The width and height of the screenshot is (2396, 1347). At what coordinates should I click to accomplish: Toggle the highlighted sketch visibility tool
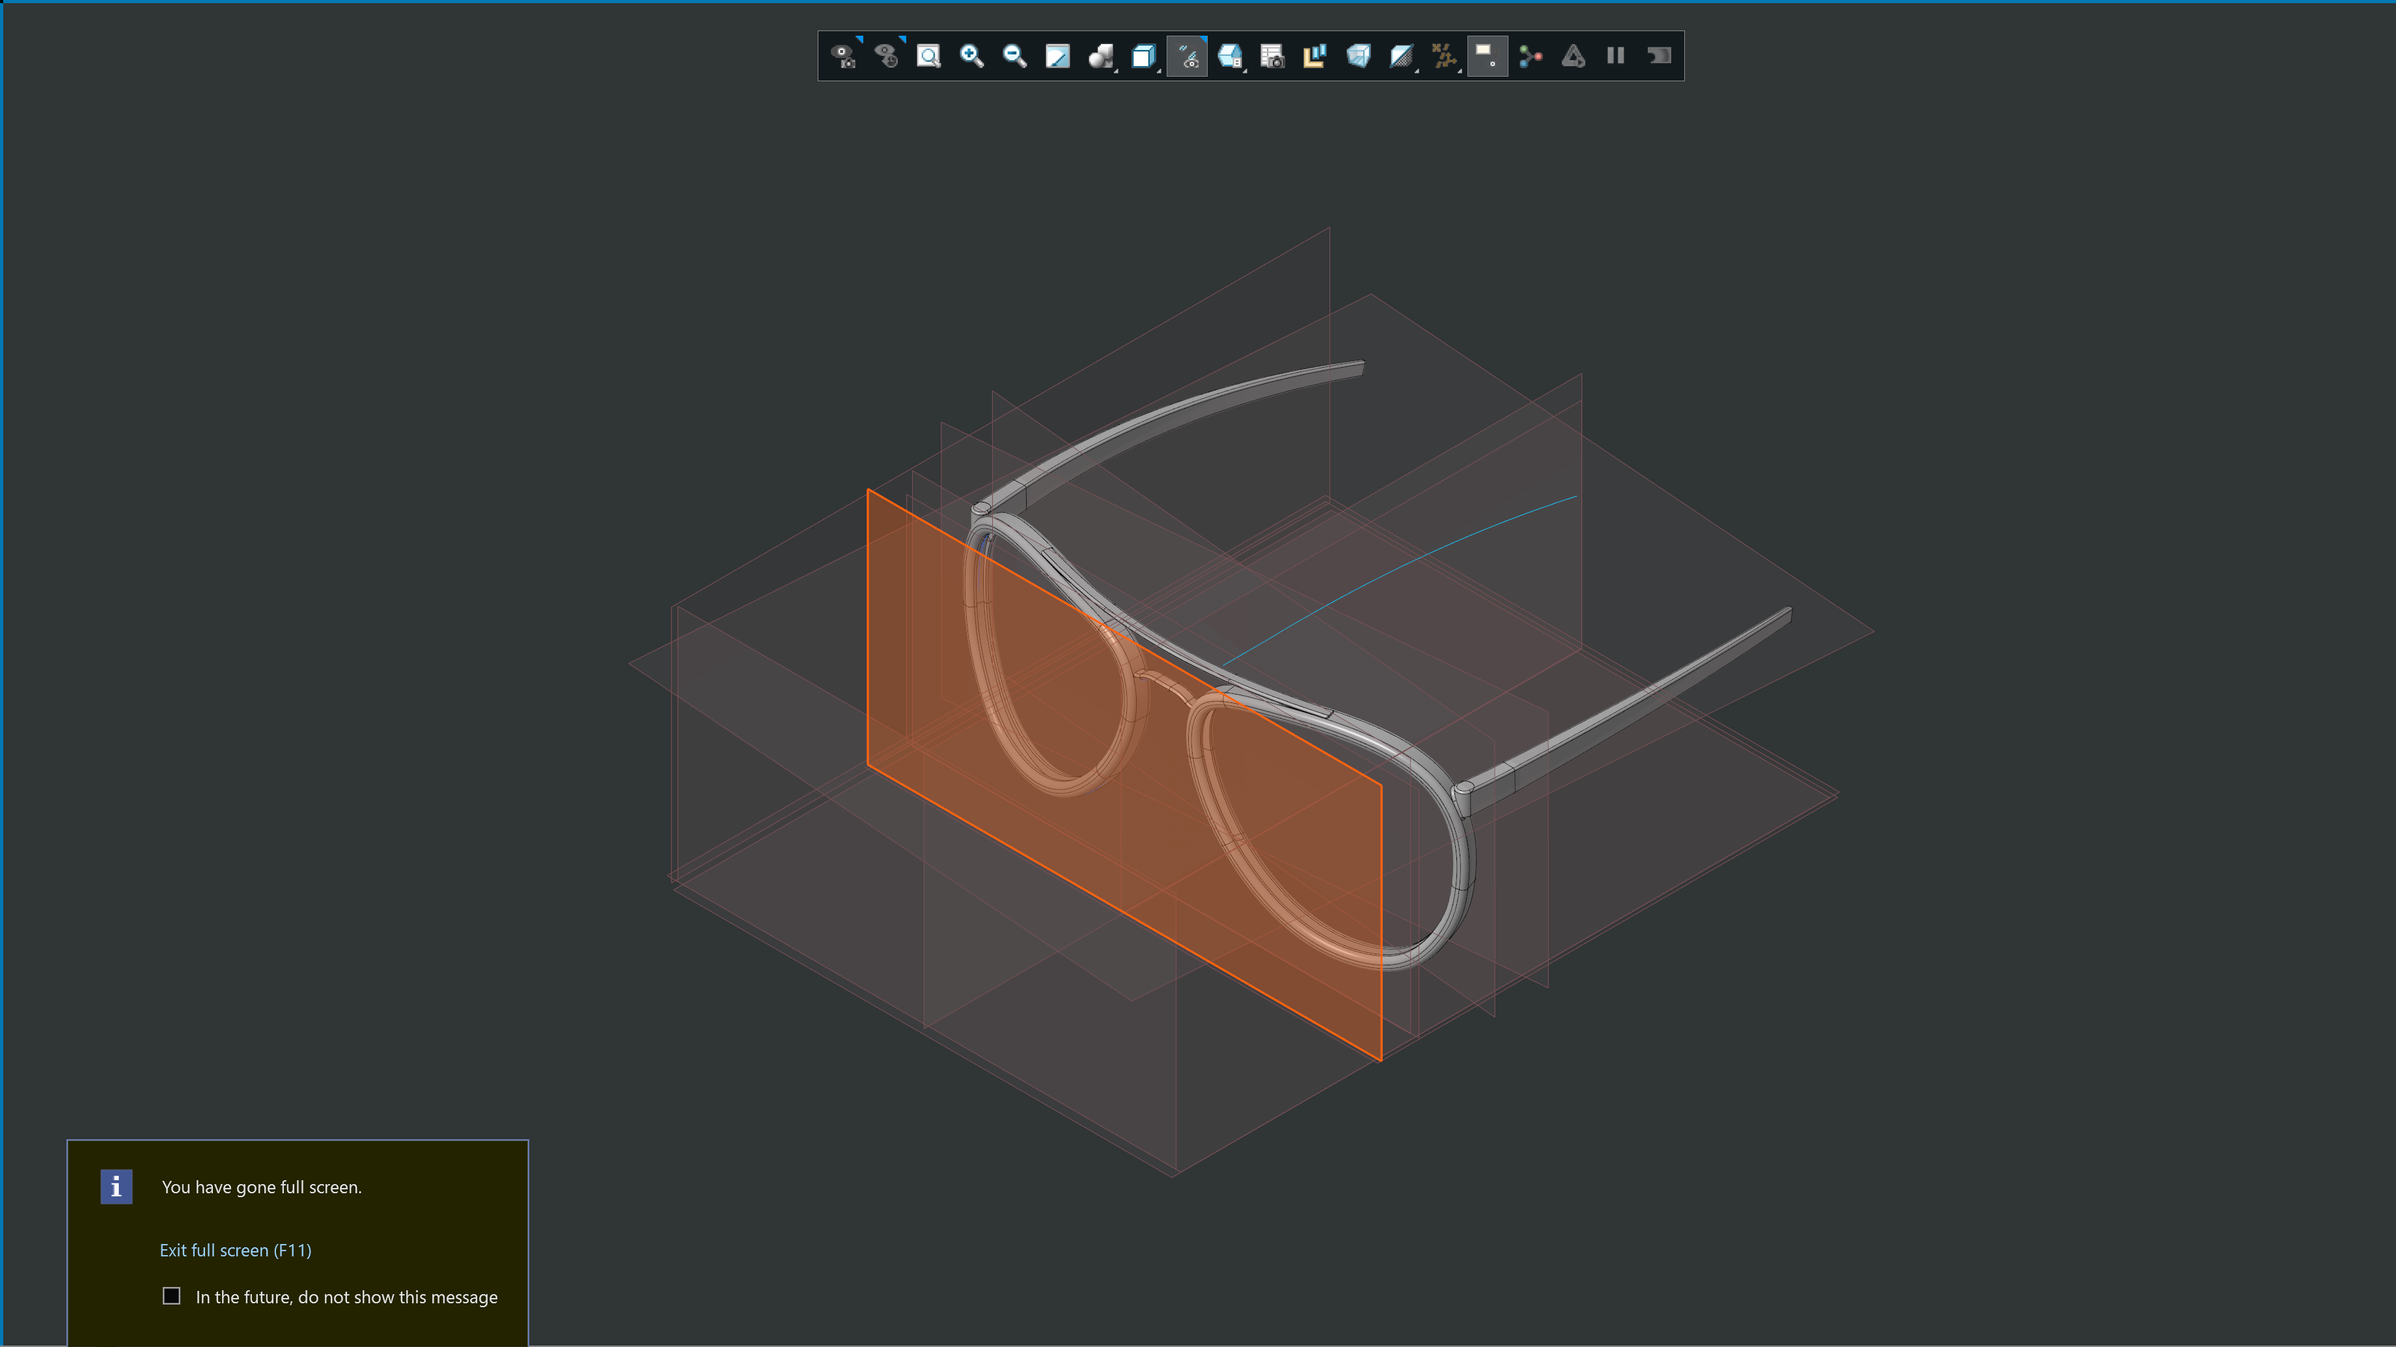click(1188, 57)
